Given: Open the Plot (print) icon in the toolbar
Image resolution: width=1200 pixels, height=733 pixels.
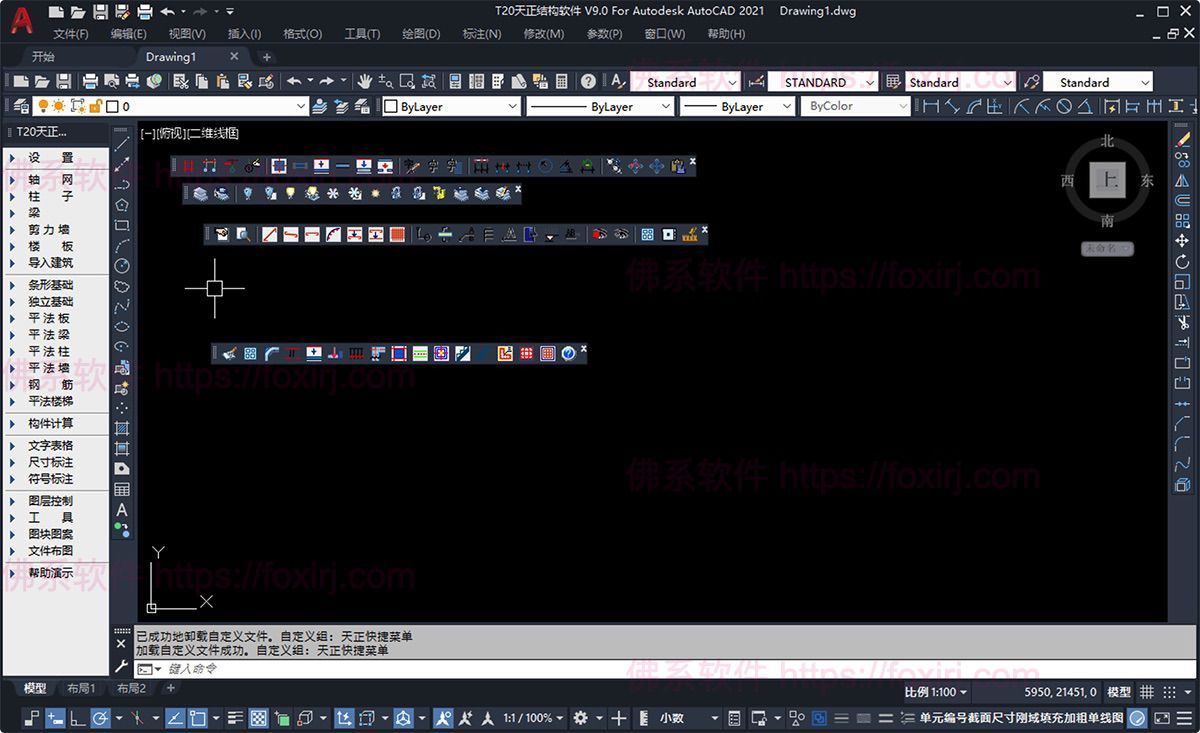Looking at the screenshot, I should [88, 82].
